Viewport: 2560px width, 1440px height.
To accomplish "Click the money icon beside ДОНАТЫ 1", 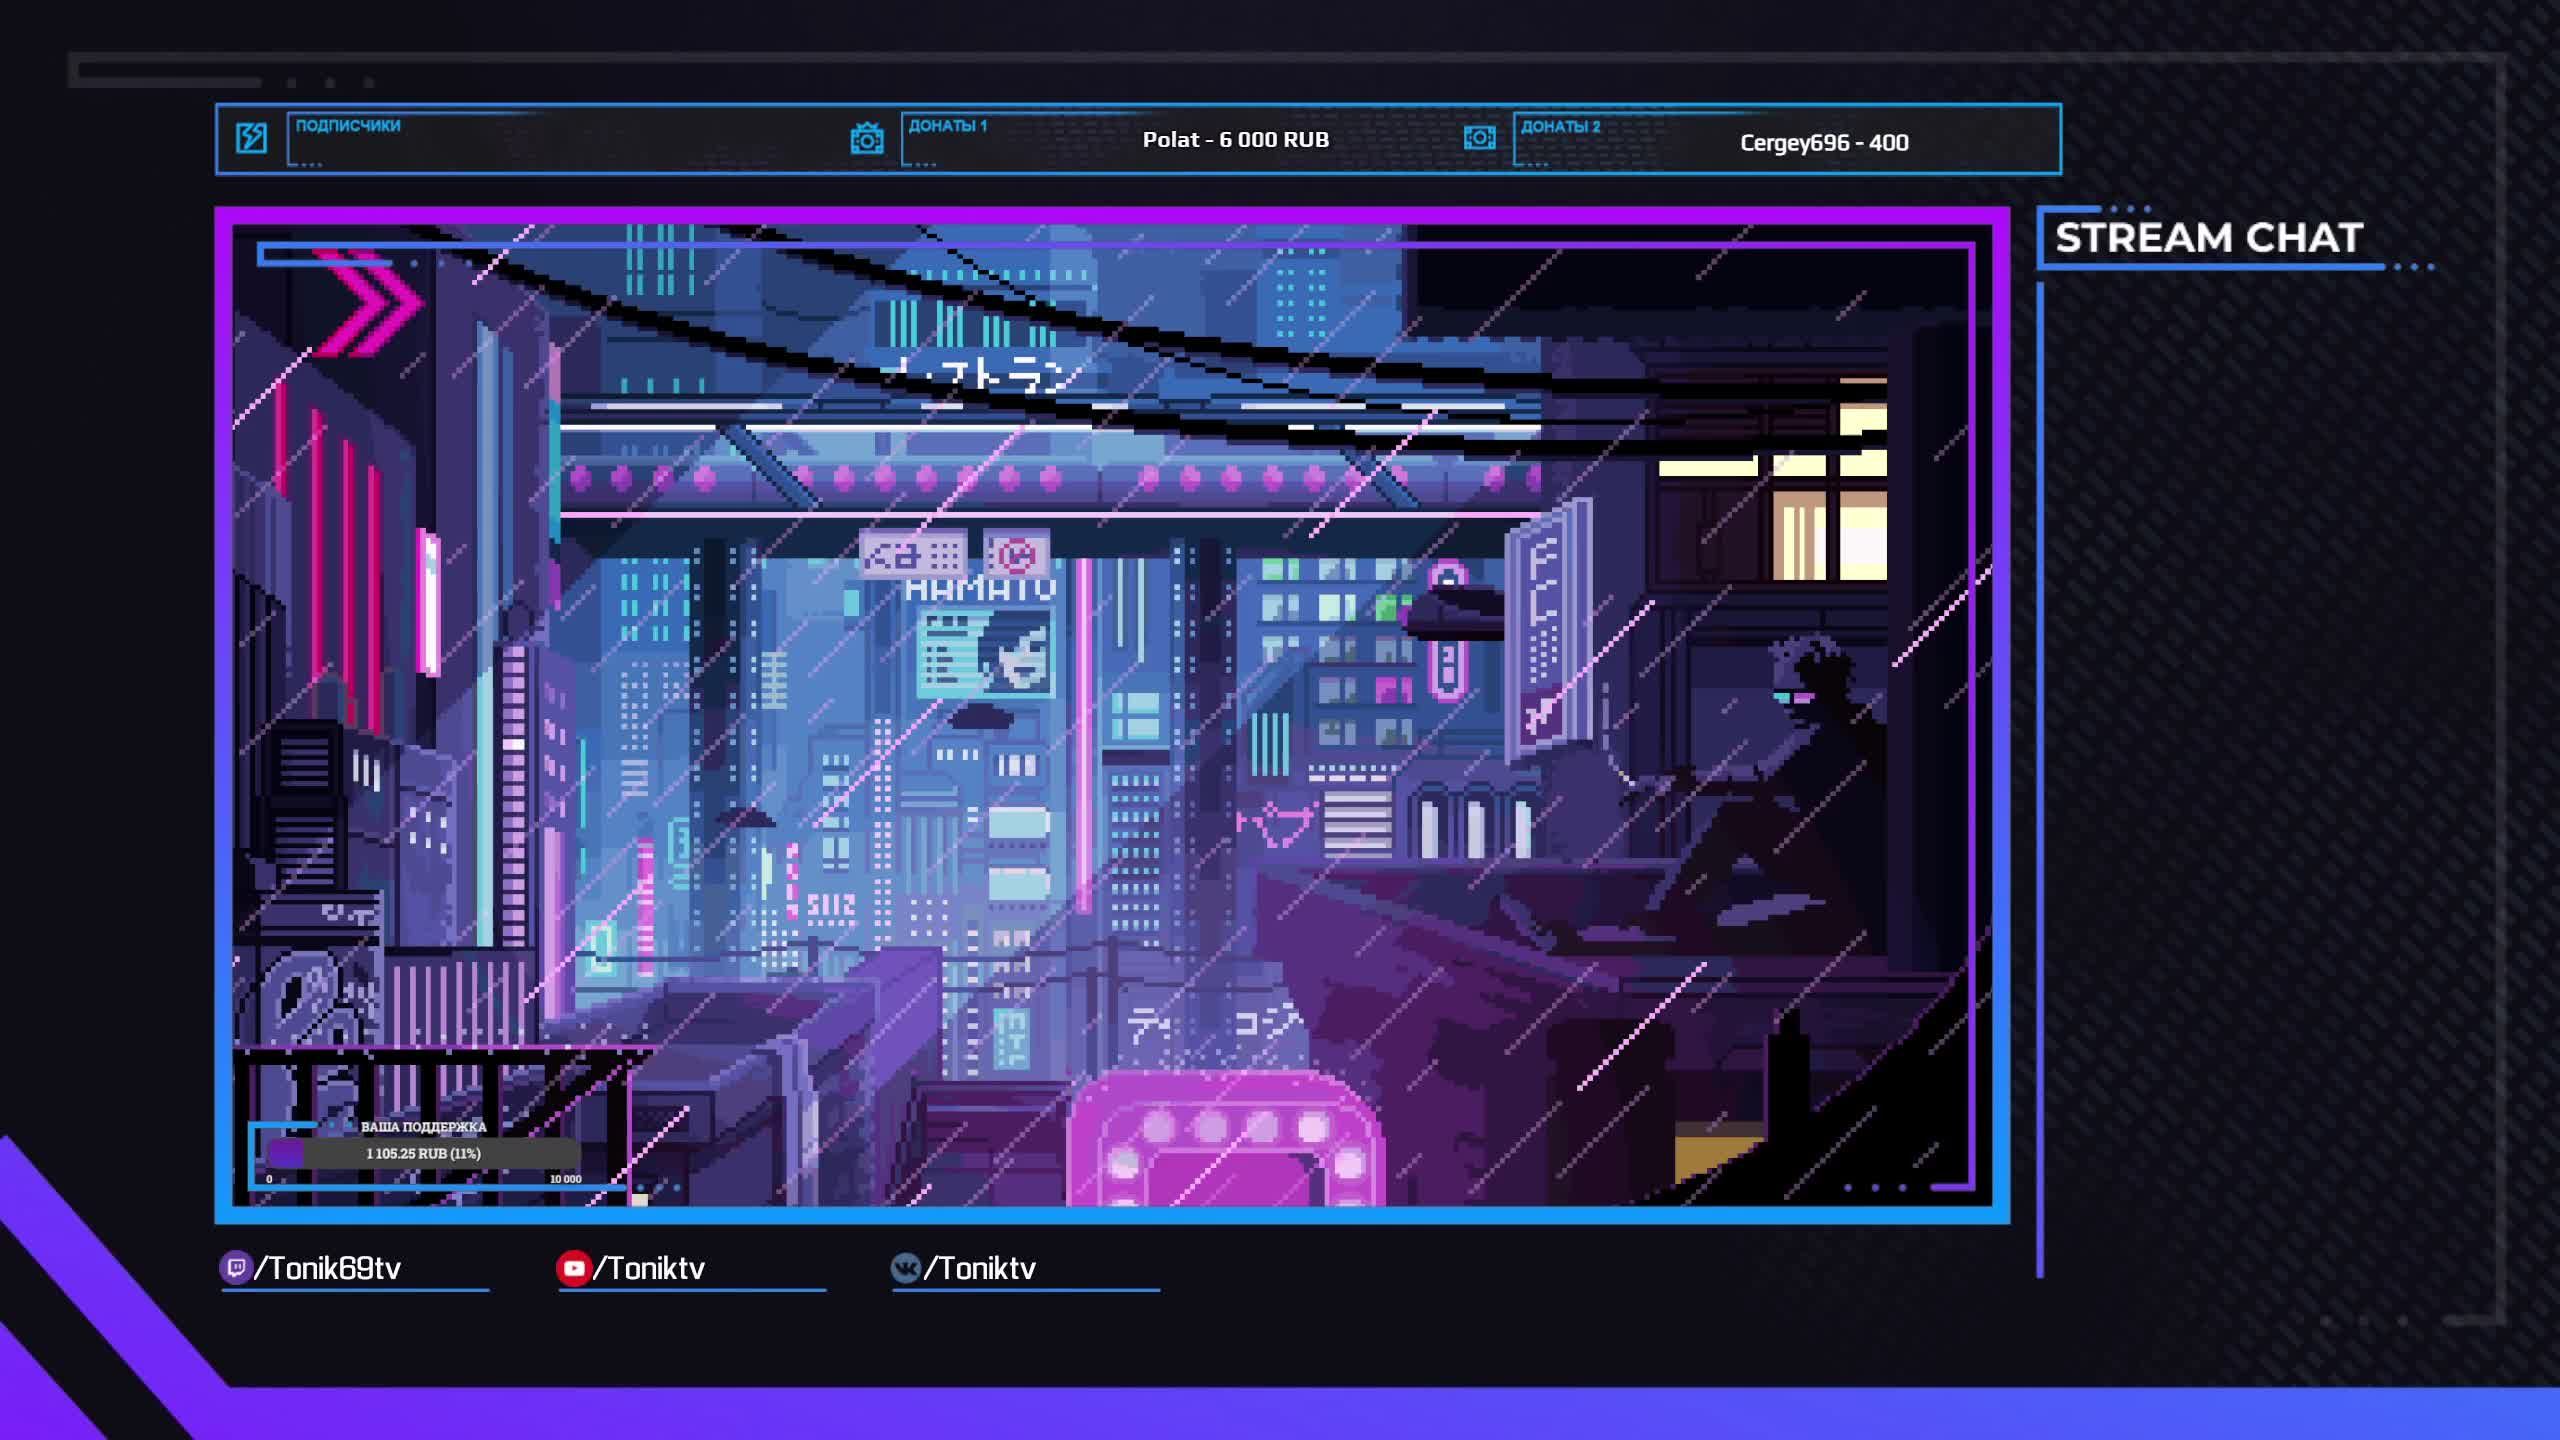I will (x=866, y=139).
